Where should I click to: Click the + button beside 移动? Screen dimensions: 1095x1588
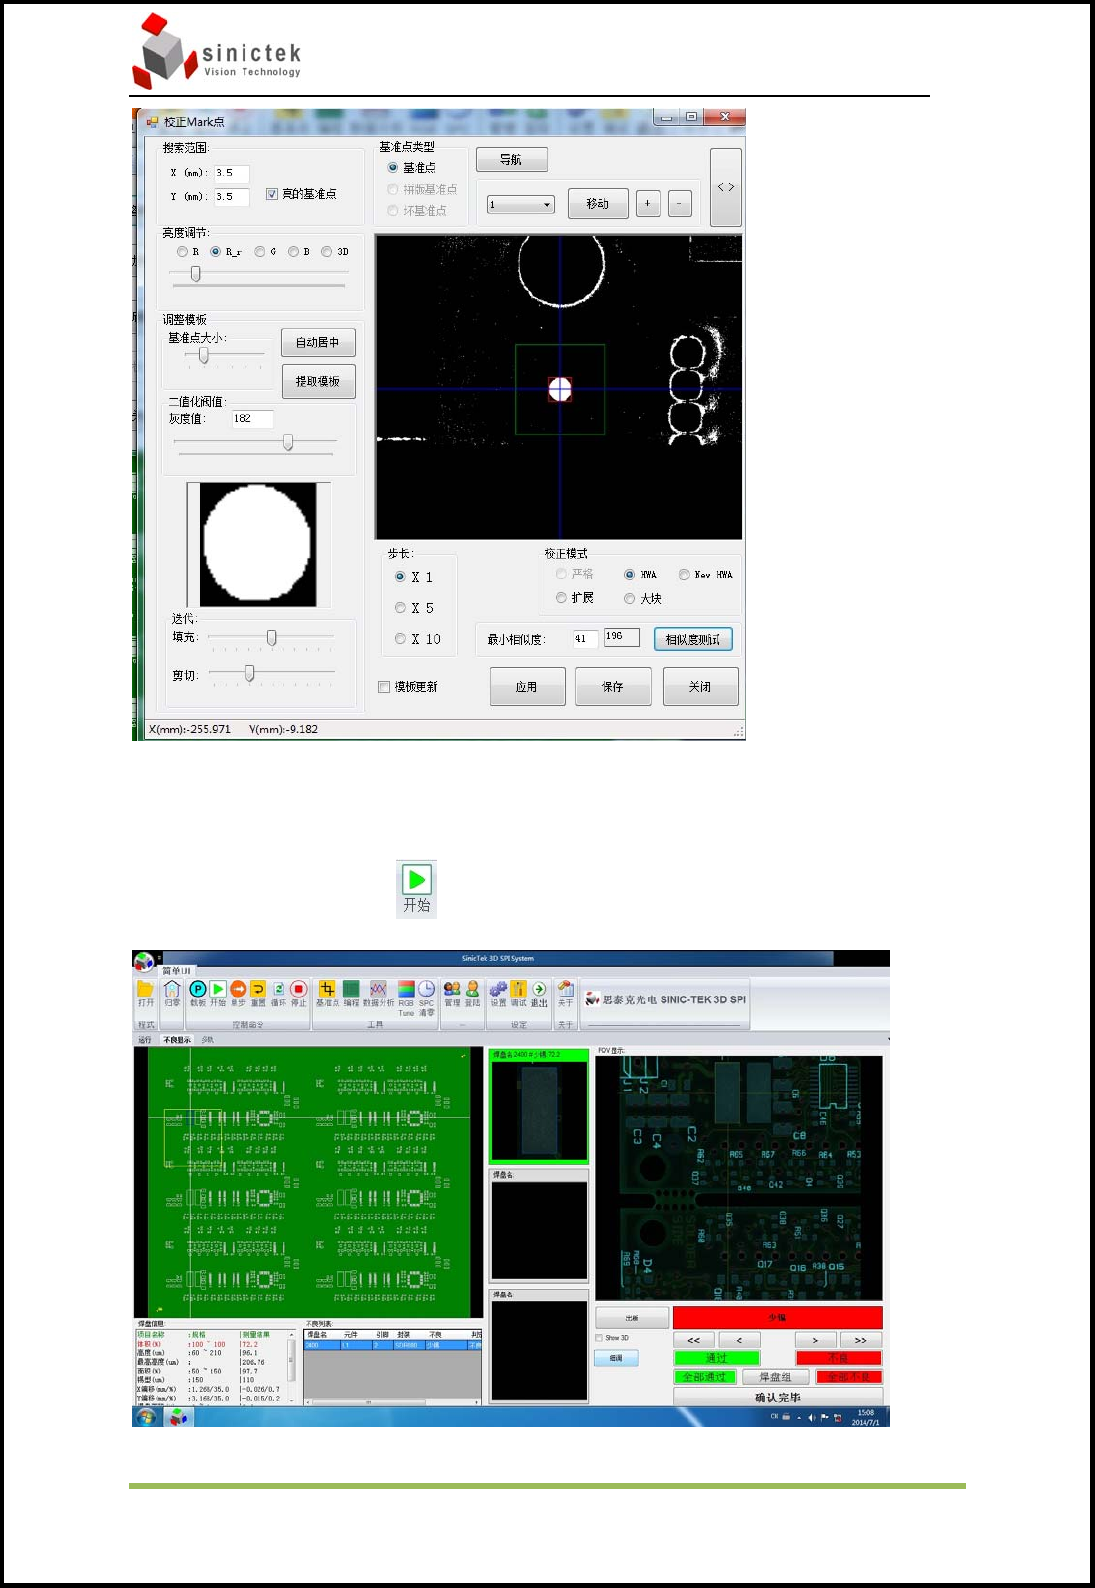[647, 204]
